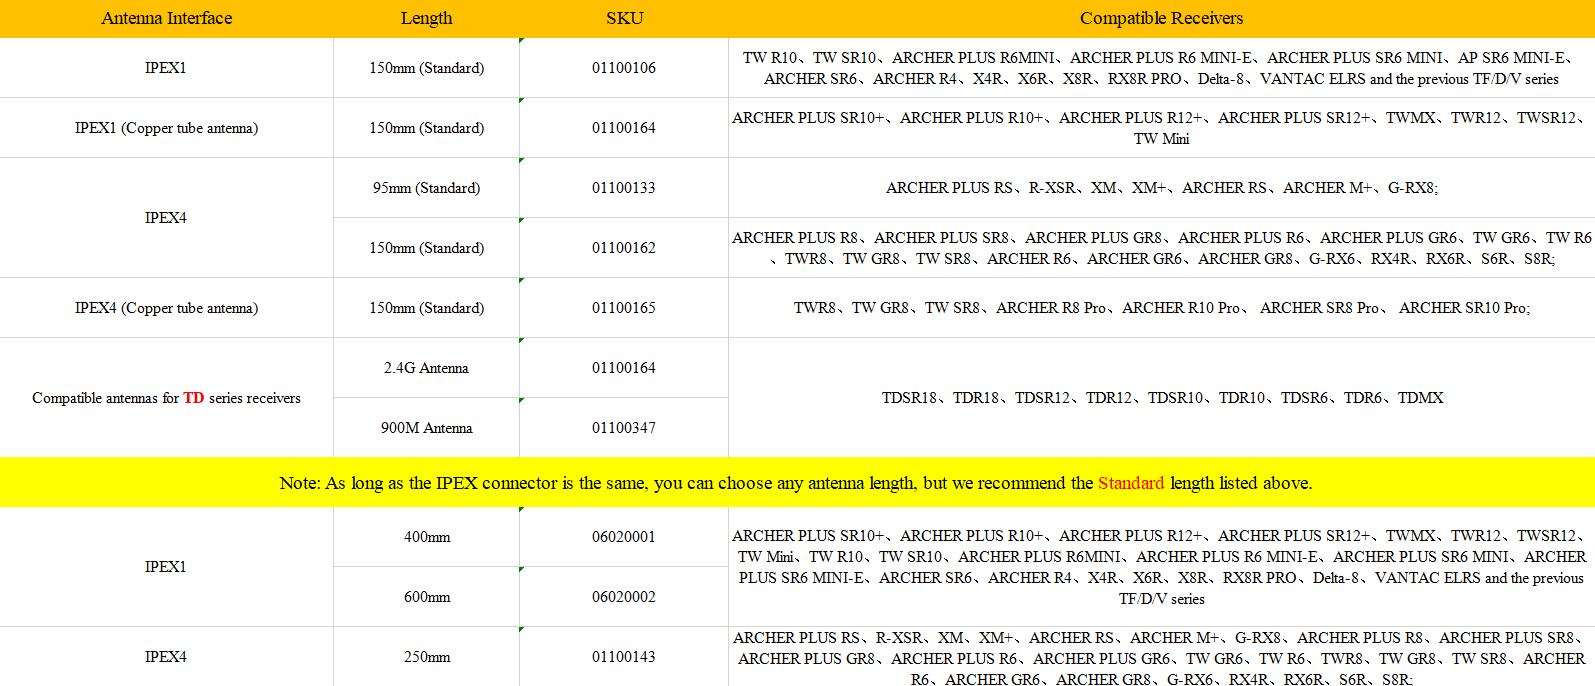Image resolution: width=1595 pixels, height=686 pixels.
Task: Click SKU 01100165 for IPEX4 copper tube
Action: [x=624, y=308]
